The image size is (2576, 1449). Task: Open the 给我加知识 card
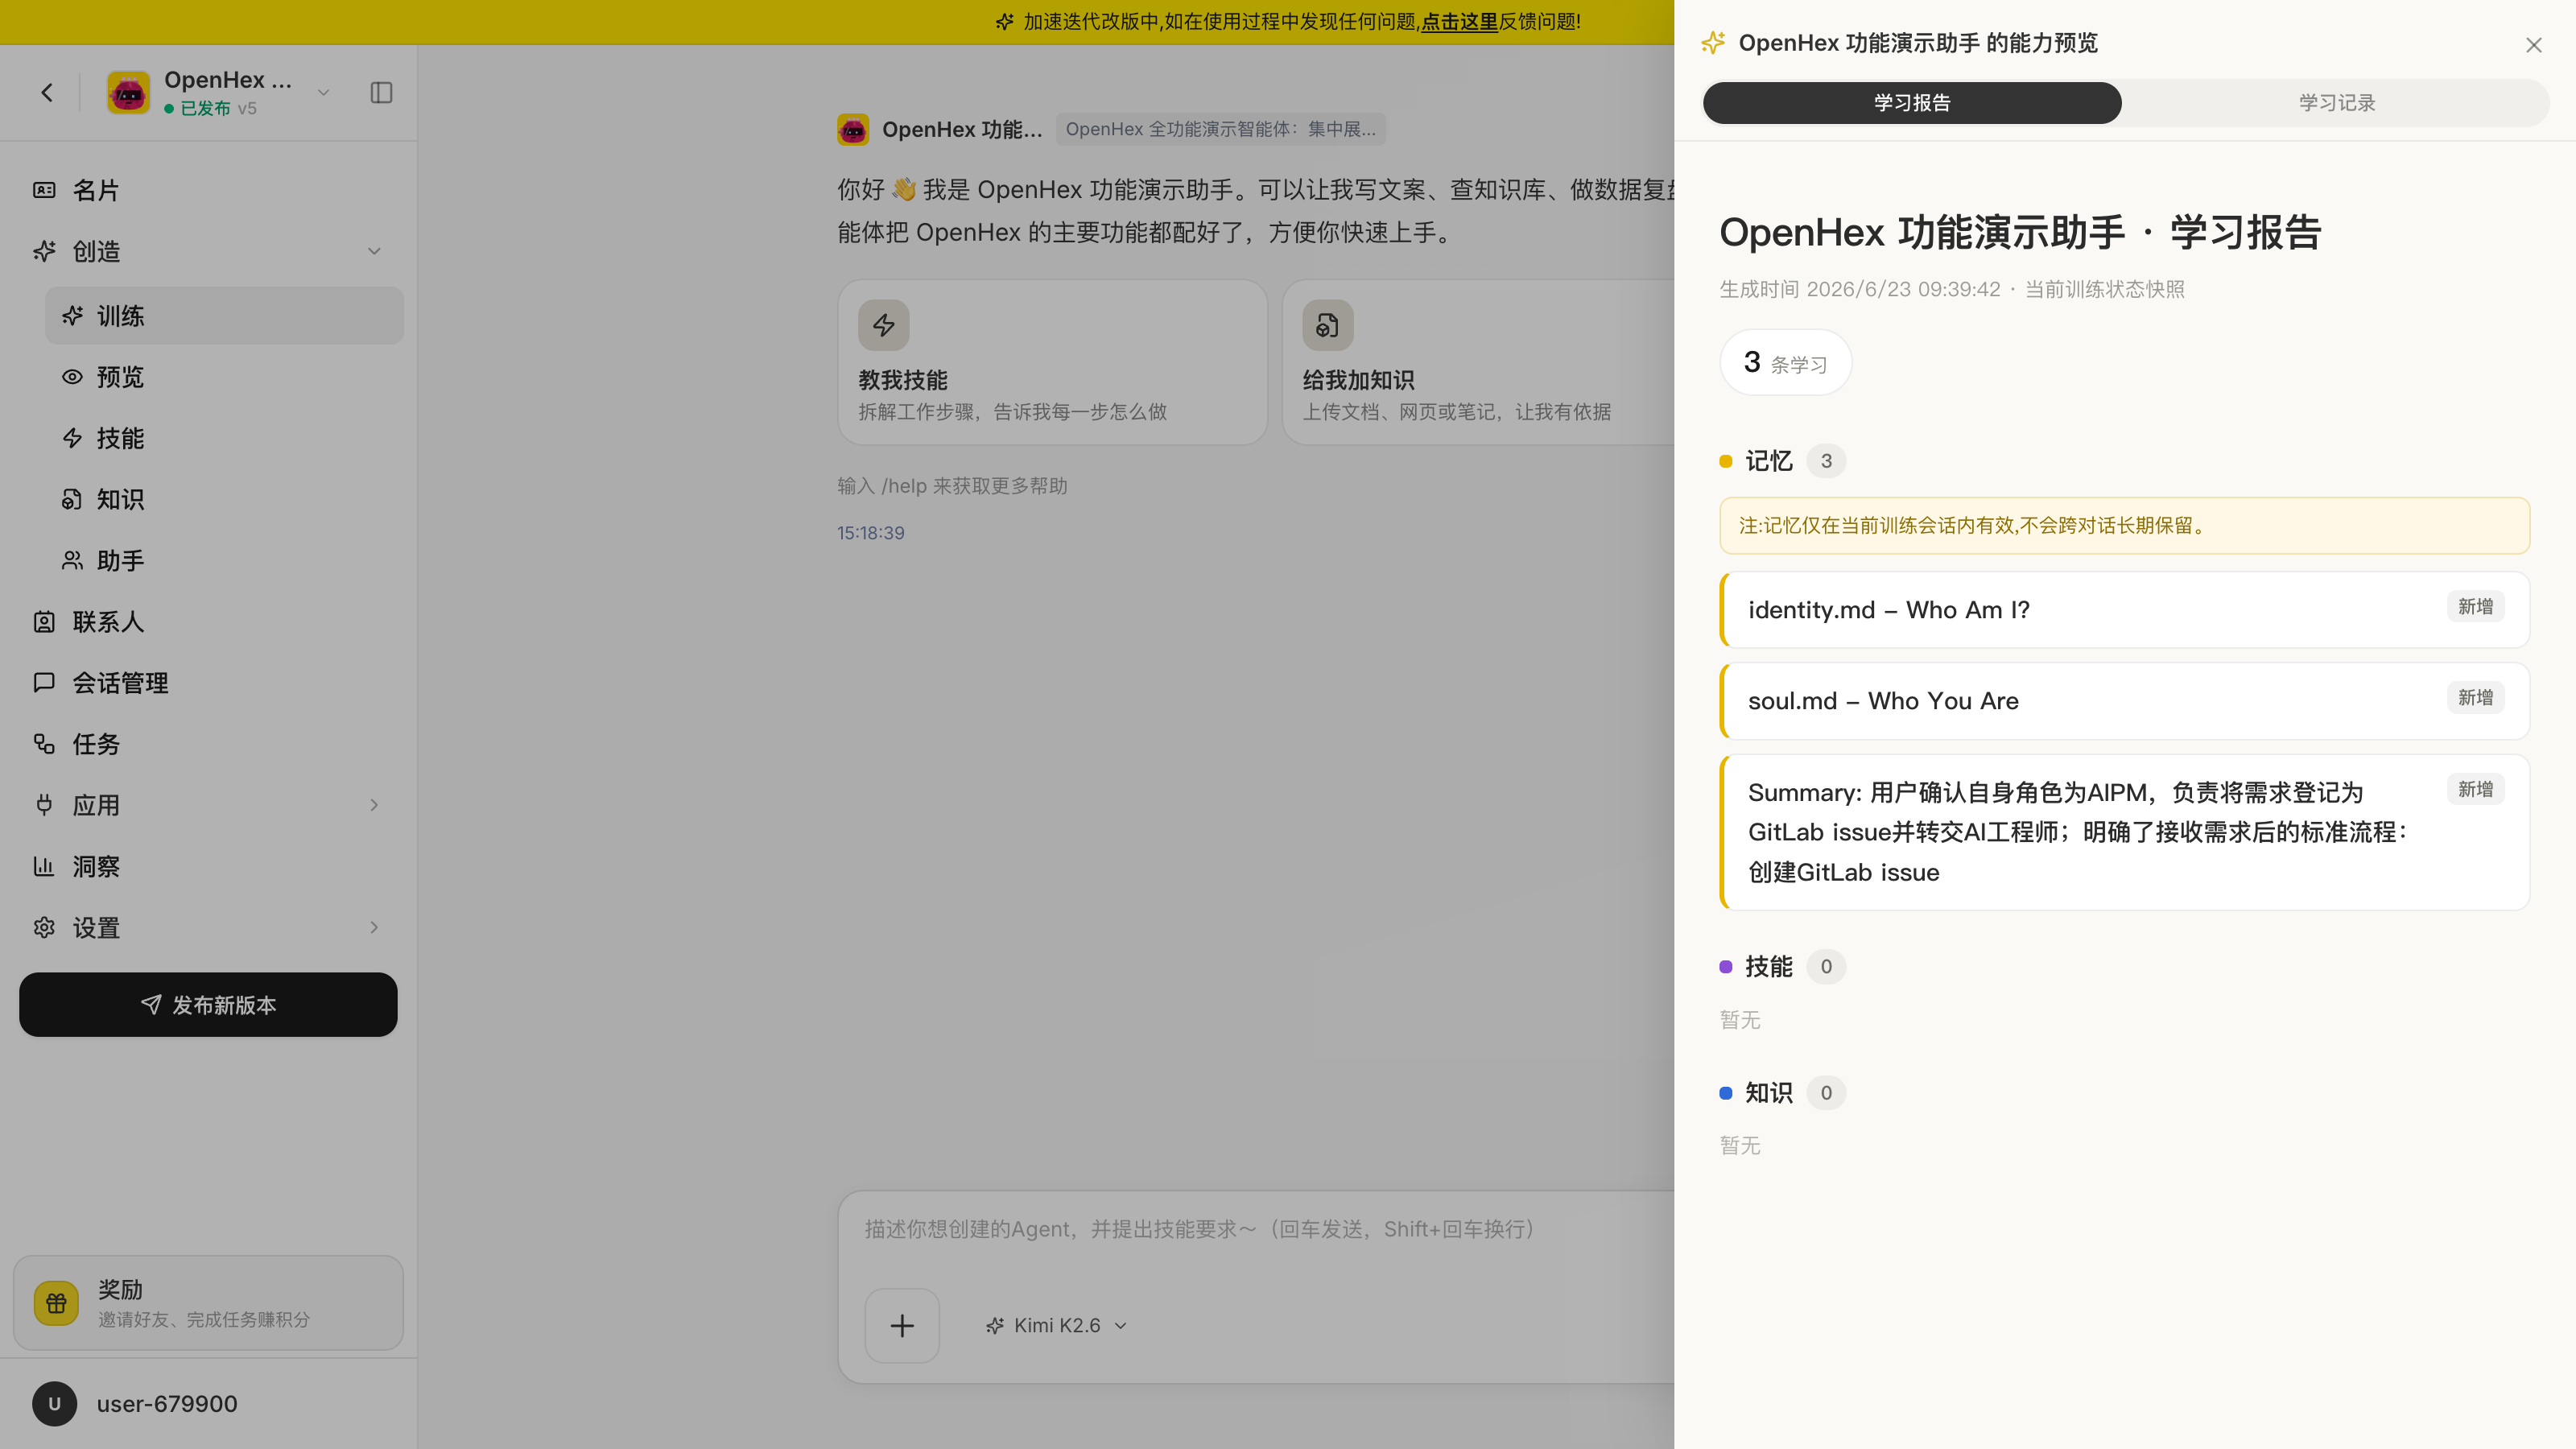(x=1479, y=362)
